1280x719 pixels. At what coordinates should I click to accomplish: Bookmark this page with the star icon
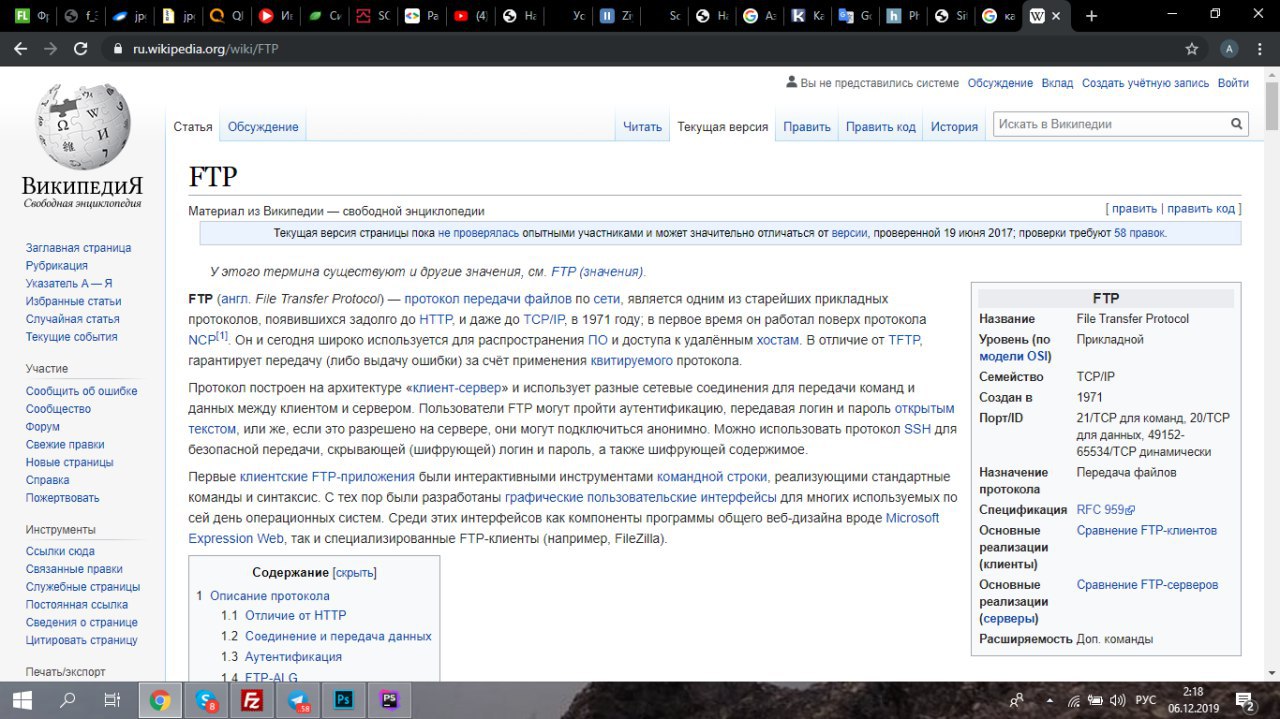(1191, 48)
